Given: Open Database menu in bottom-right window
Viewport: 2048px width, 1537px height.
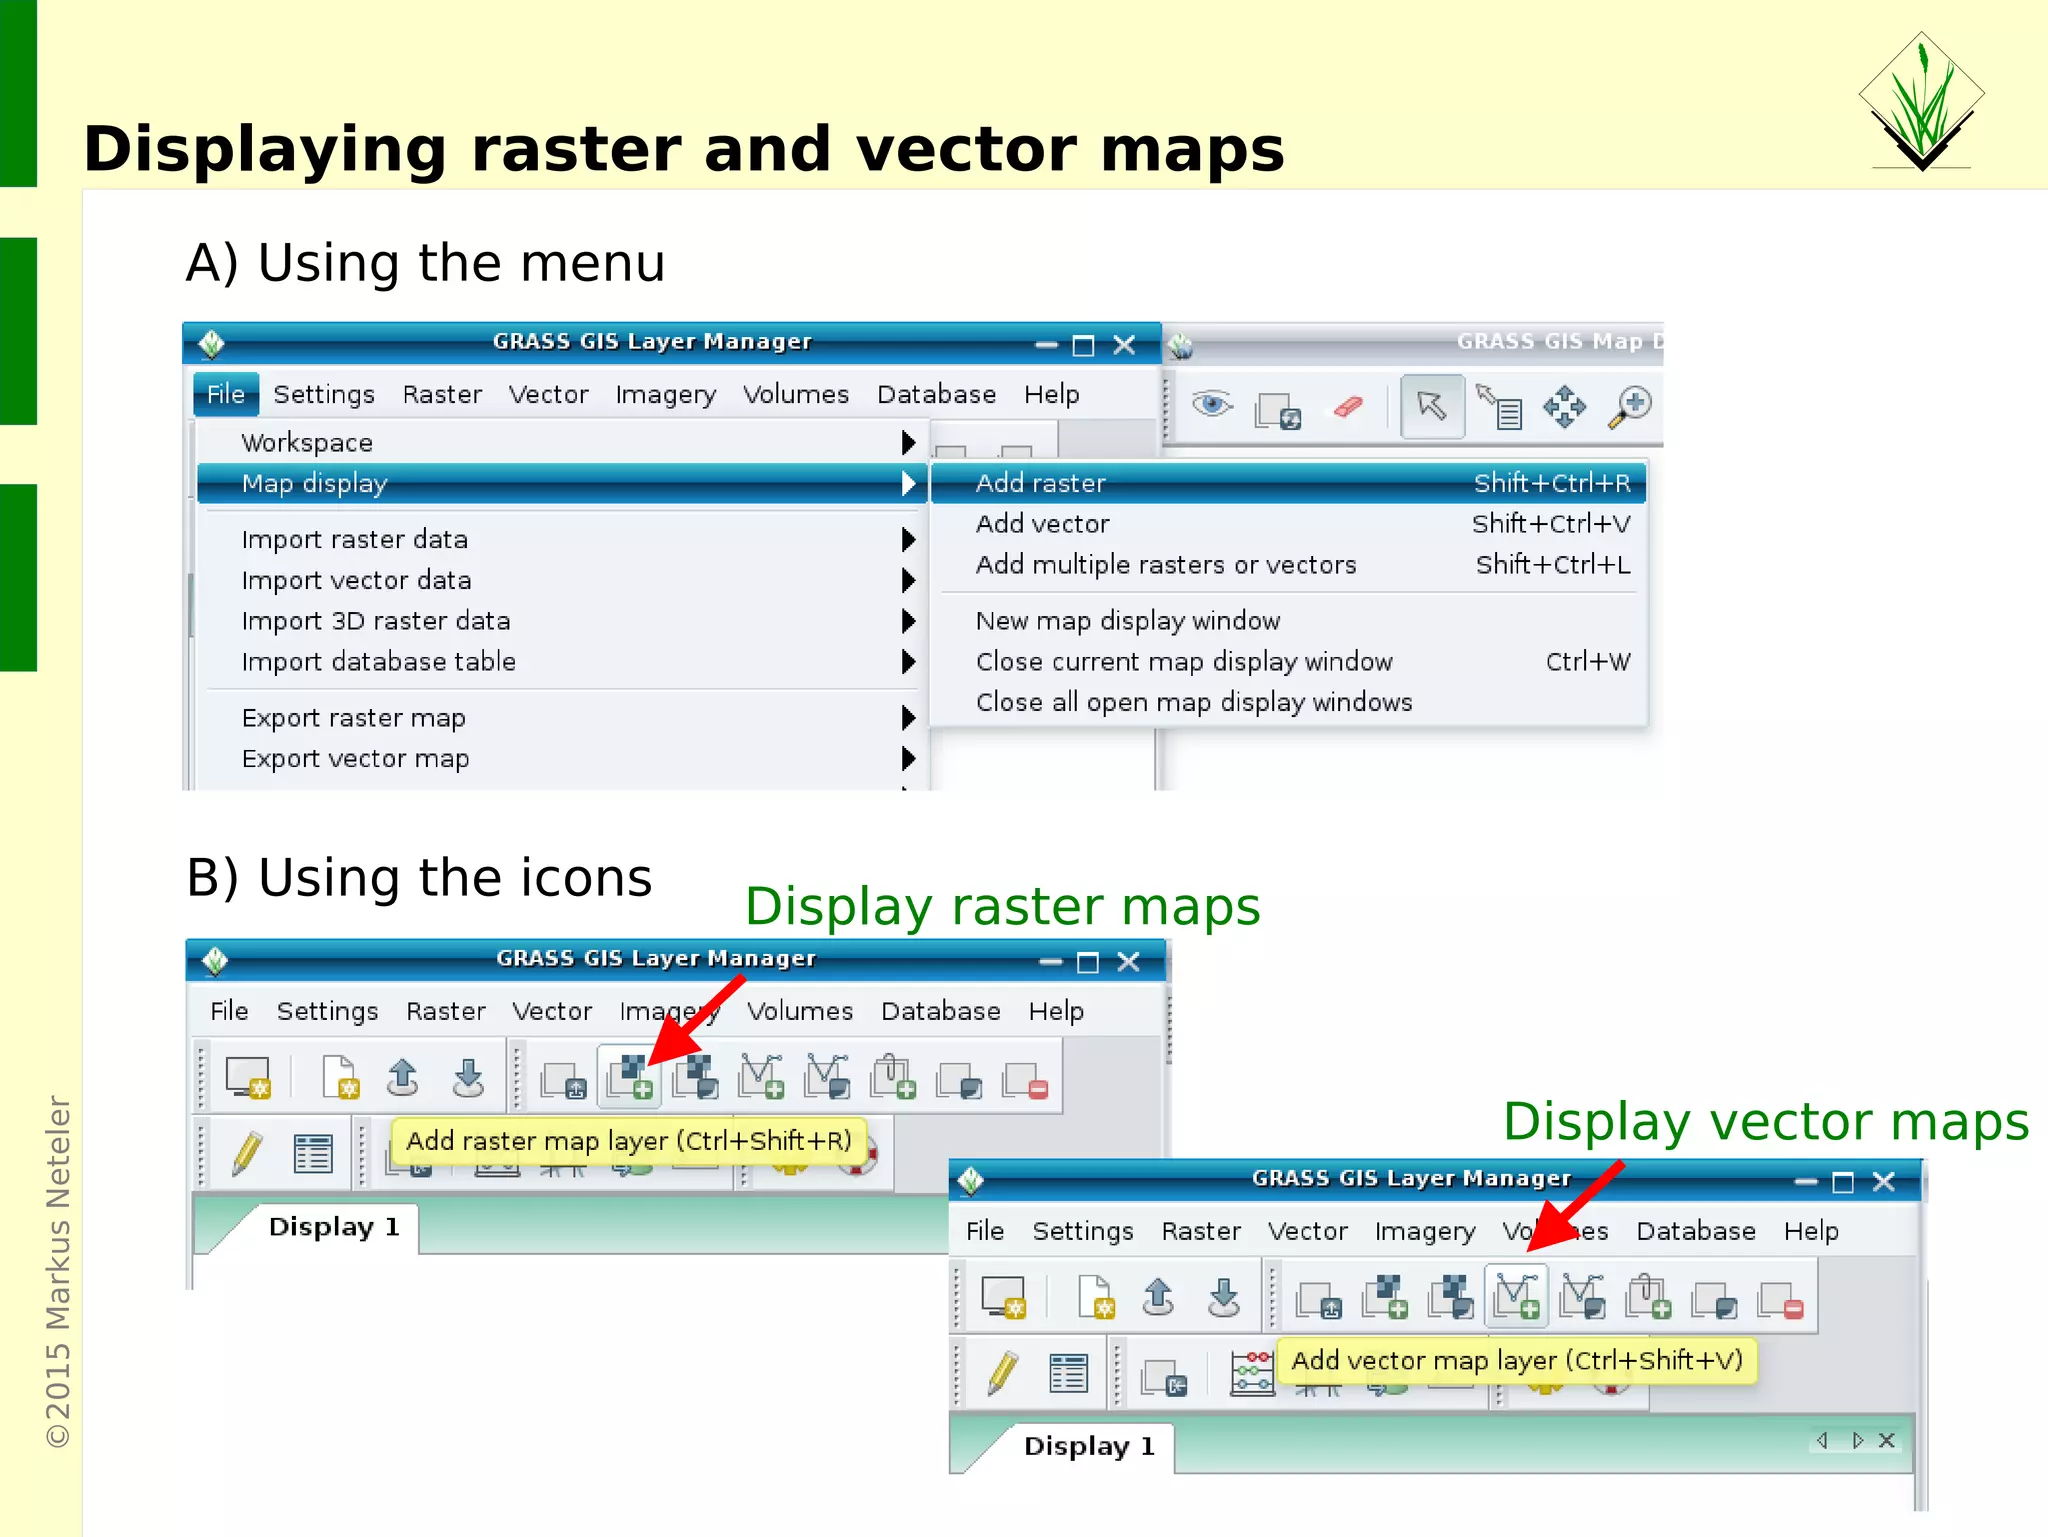Looking at the screenshot, I should tap(1696, 1231).
